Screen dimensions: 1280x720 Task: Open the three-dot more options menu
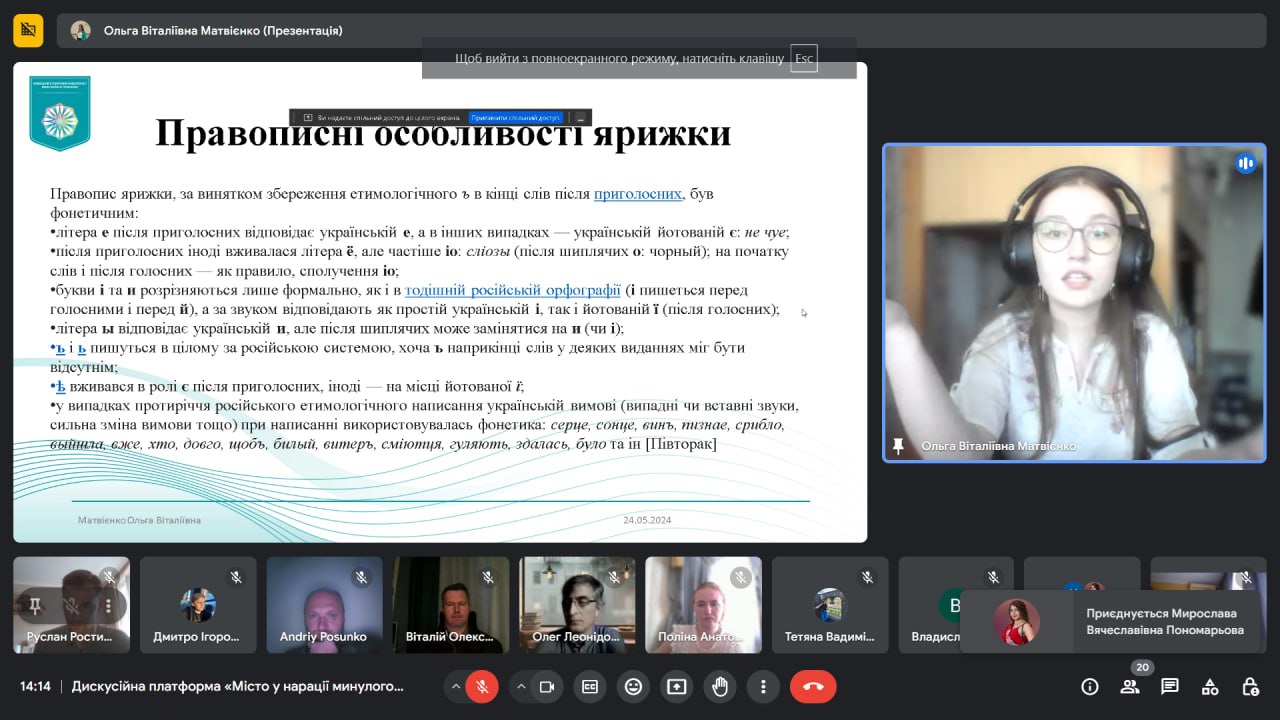763,686
